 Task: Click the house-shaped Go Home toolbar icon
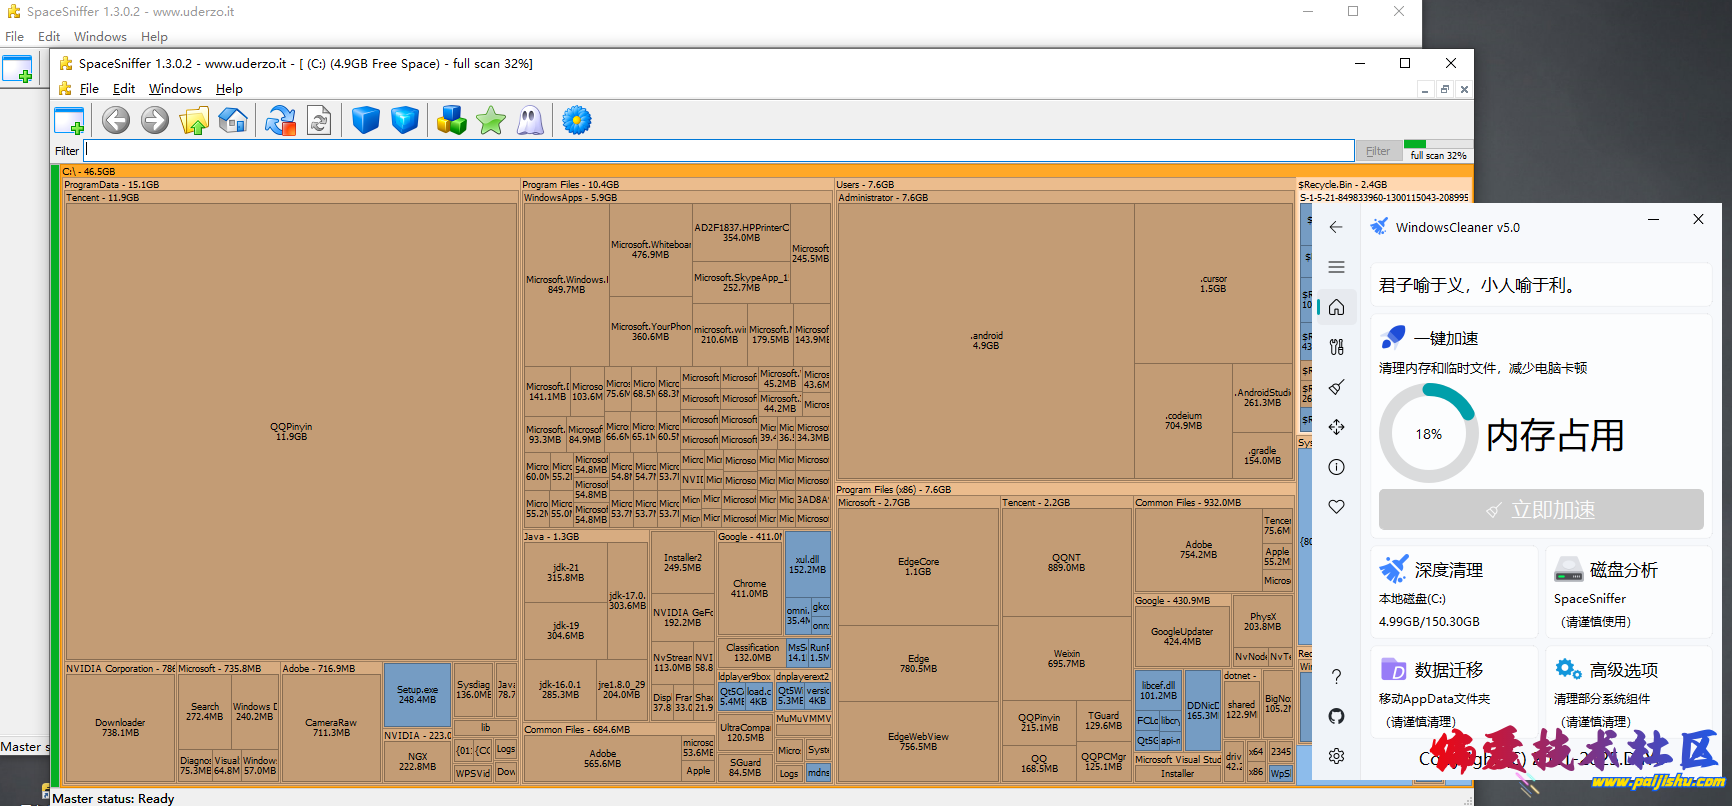[x=233, y=121]
